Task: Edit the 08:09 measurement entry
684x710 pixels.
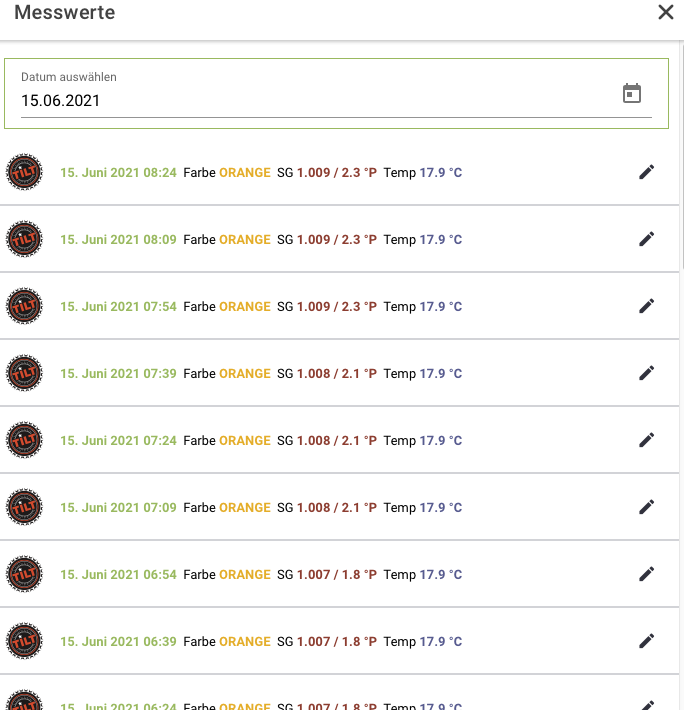Action: pyautogui.click(x=647, y=239)
